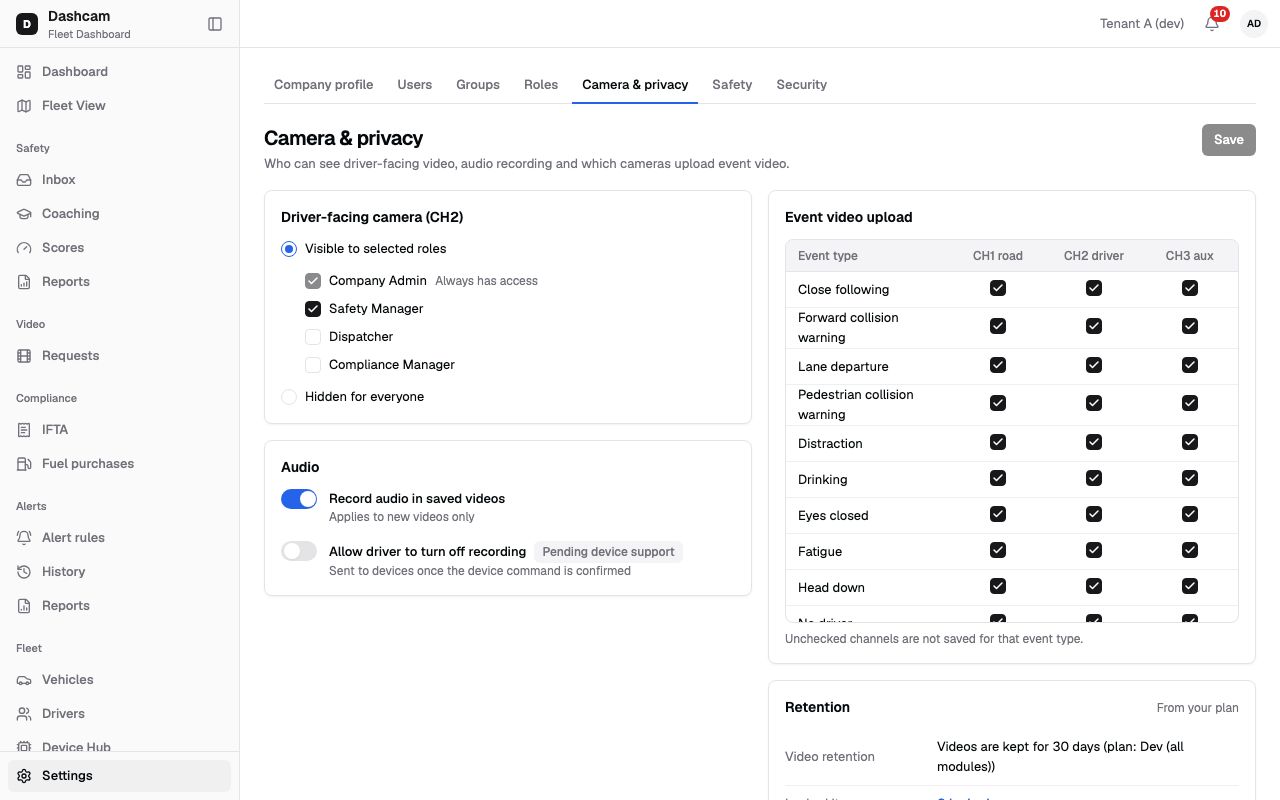The height and width of the screenshot is (800, 1280).
Task: Open the Roles tab
Action: click(x=541, y=85)
